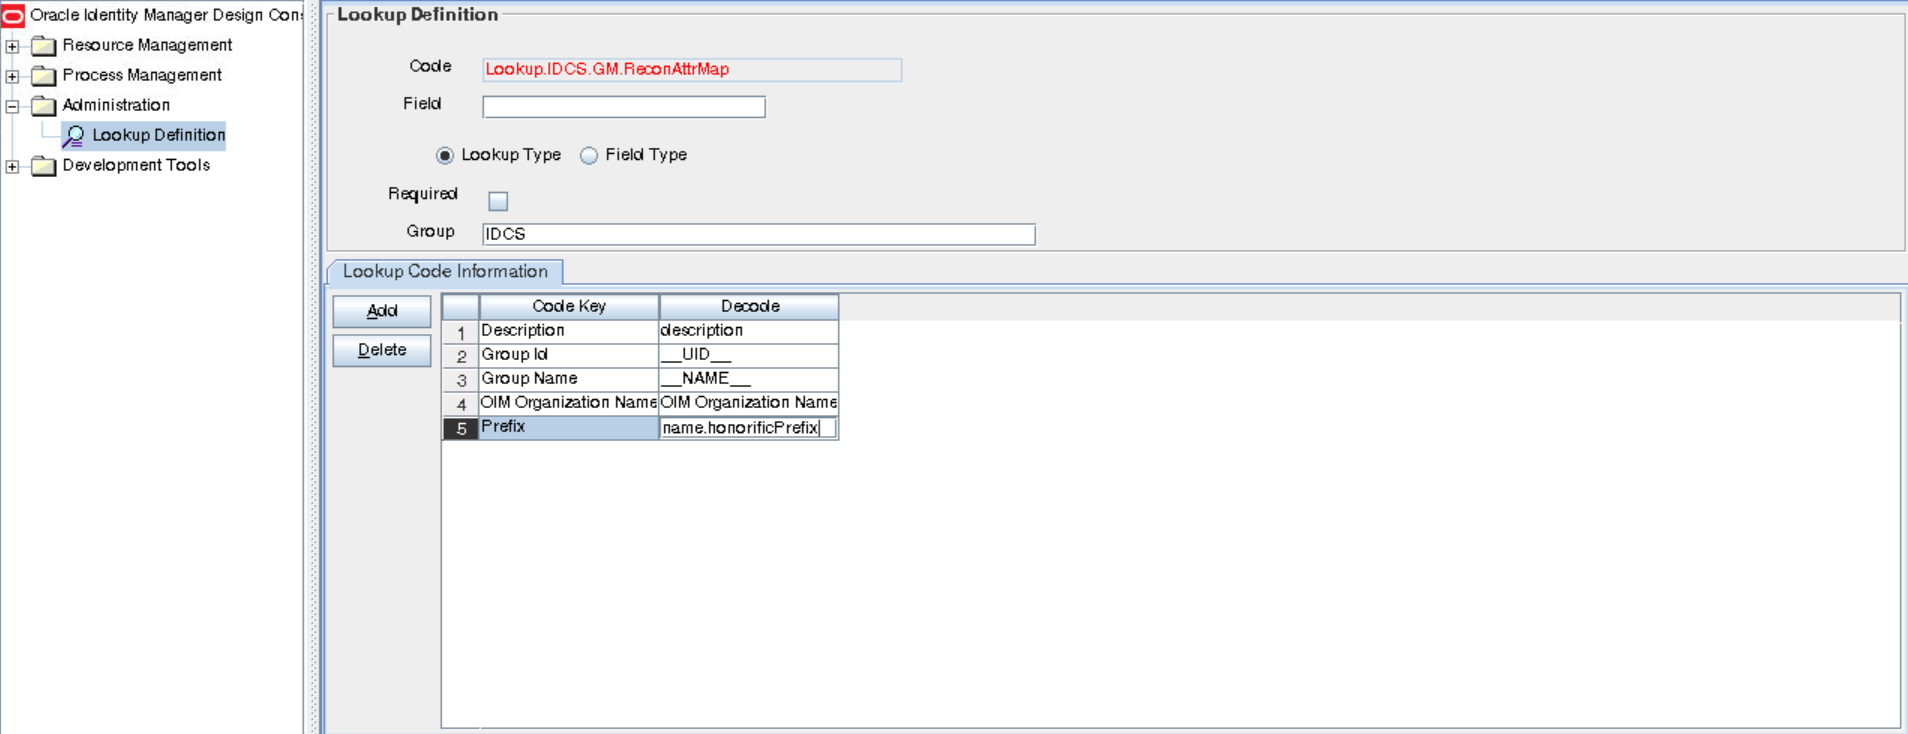Click OIM Organization Name code key cell

point(569,403)
